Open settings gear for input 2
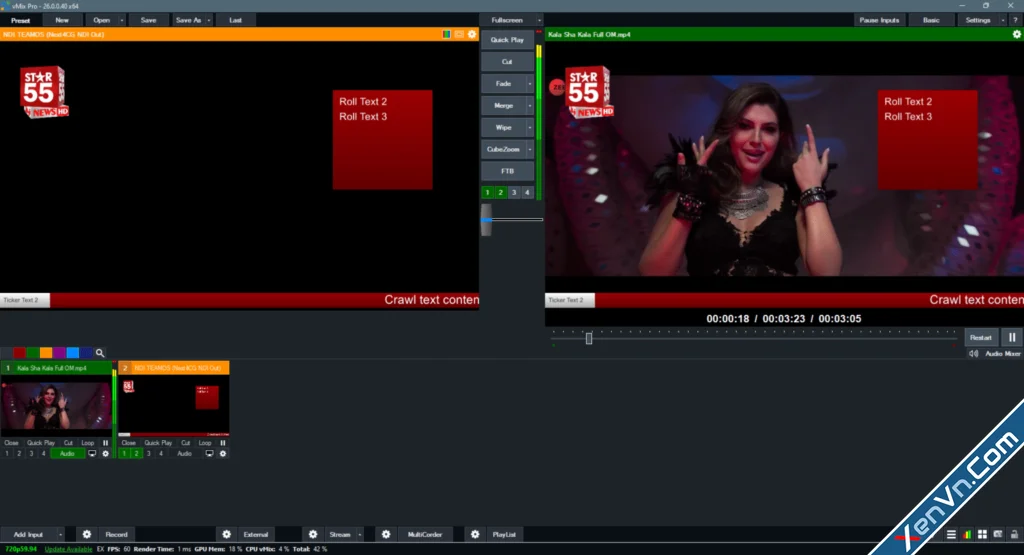Viewport: 1024px width, 555px height. pos(223,453)
